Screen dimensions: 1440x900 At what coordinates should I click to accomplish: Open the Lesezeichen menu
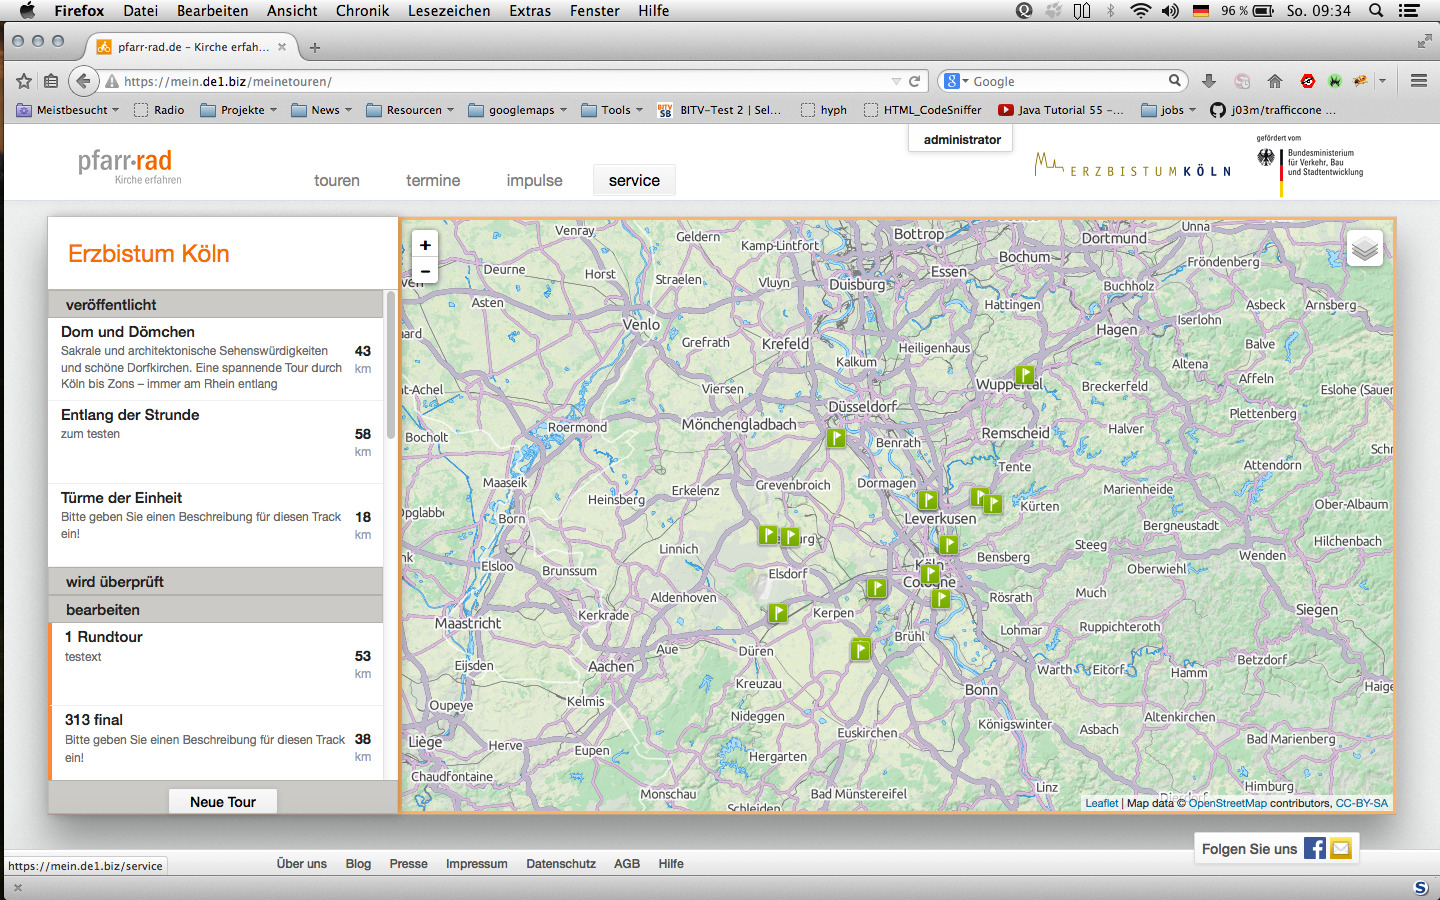coord(449,11)
